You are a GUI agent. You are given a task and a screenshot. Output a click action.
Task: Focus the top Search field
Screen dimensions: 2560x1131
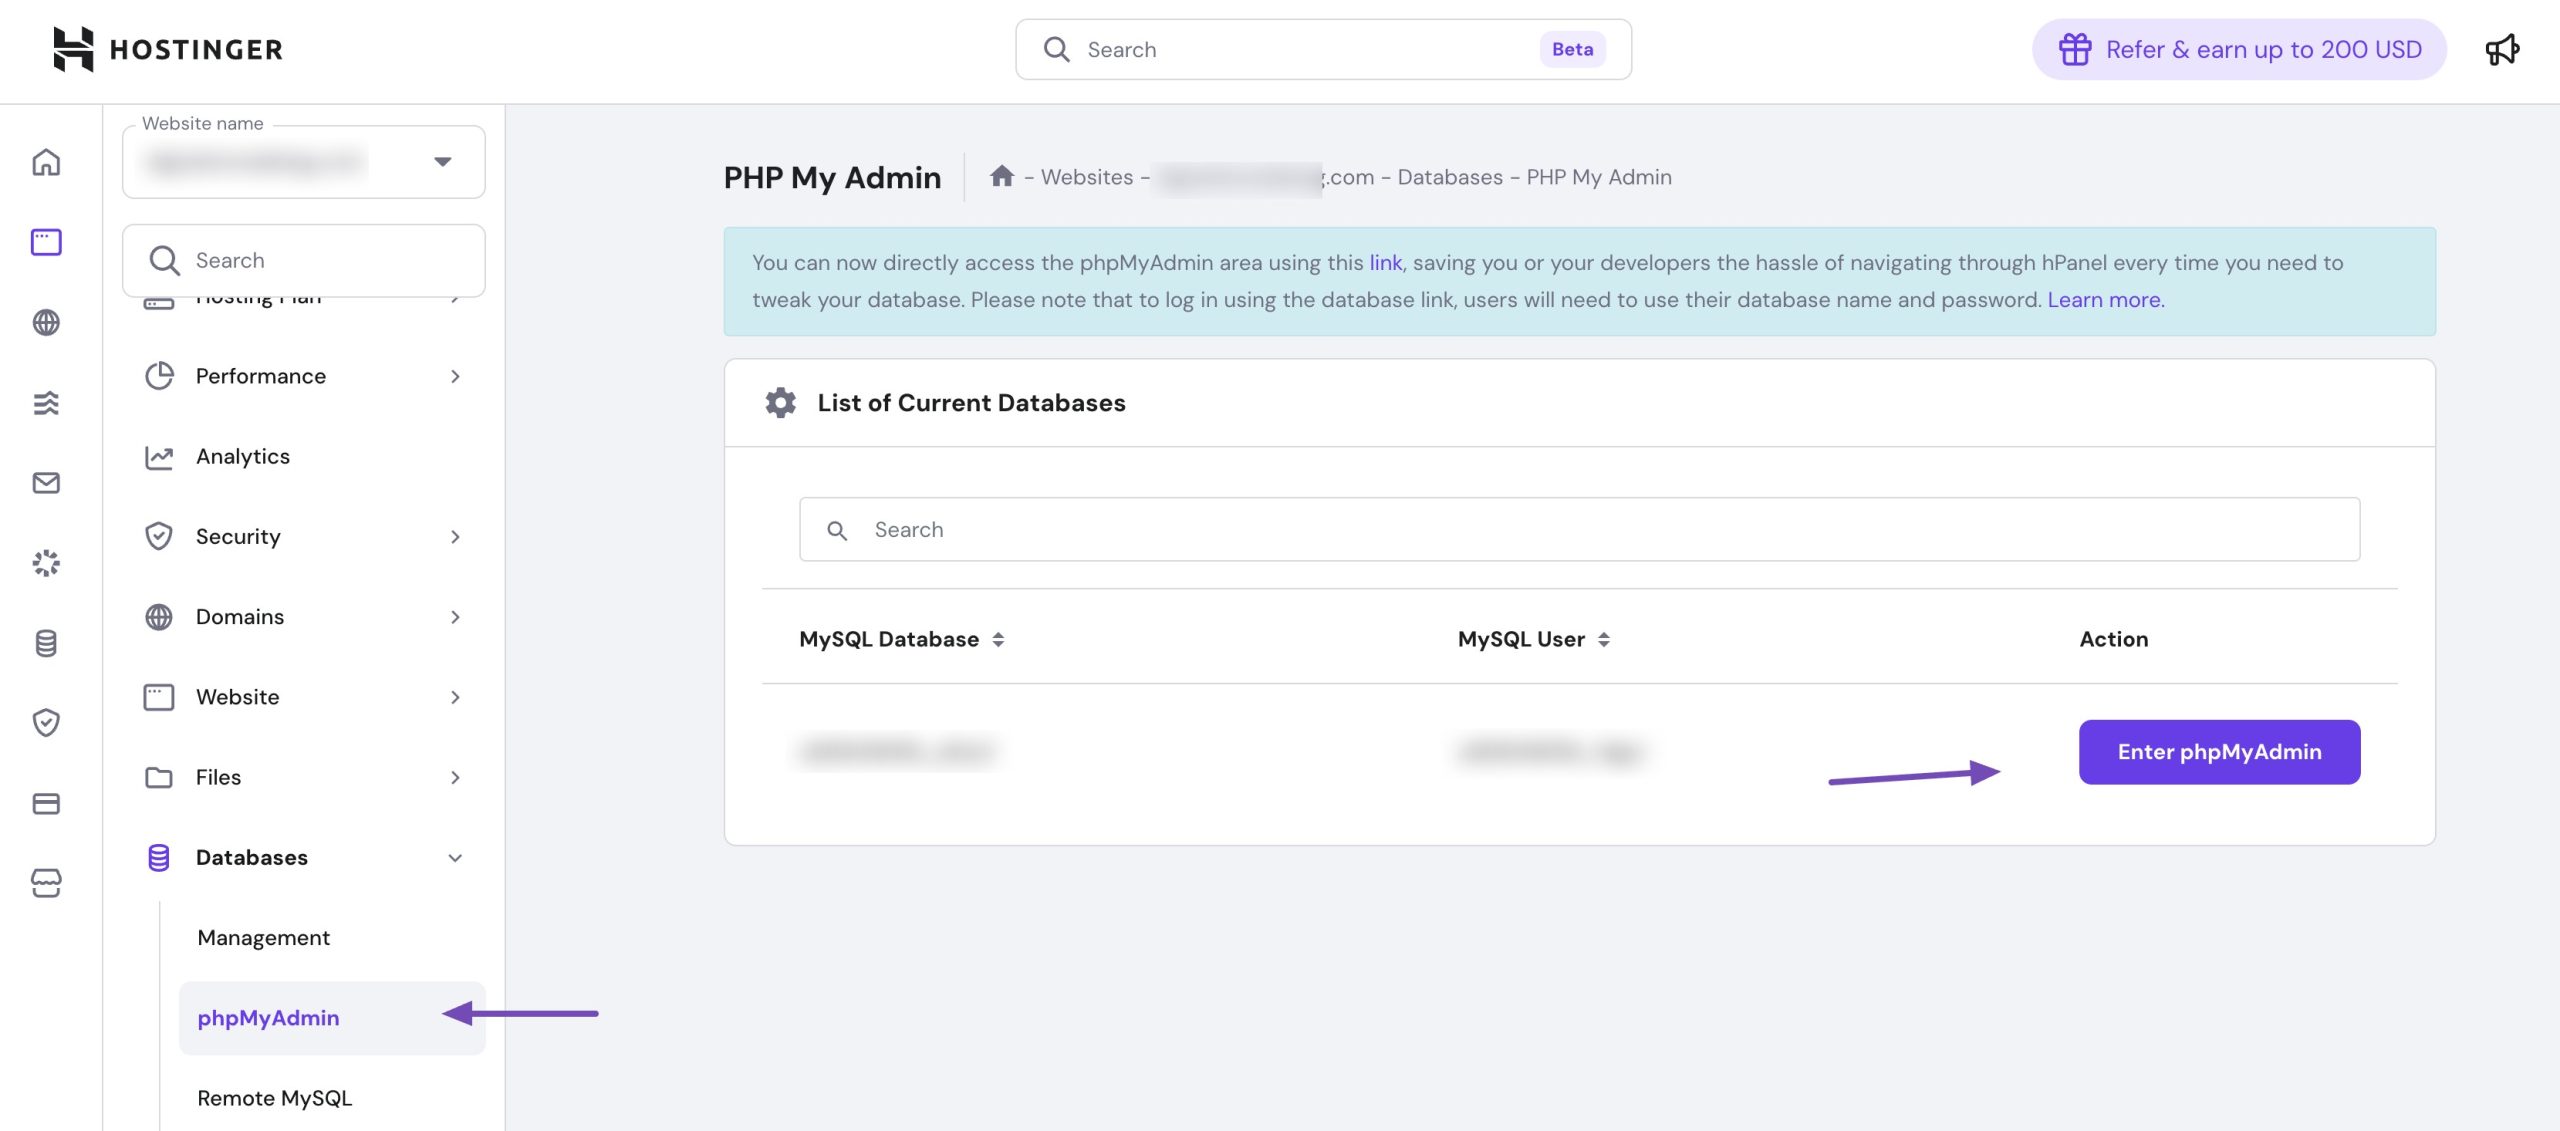point(1323,49)
